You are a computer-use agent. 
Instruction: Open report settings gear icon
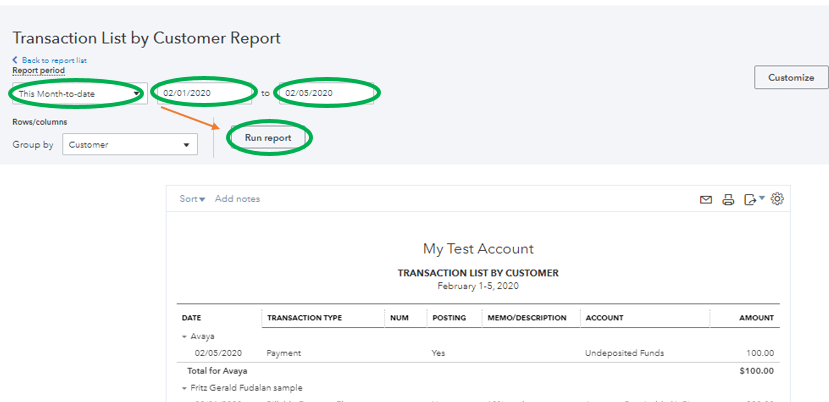[777, 199]
